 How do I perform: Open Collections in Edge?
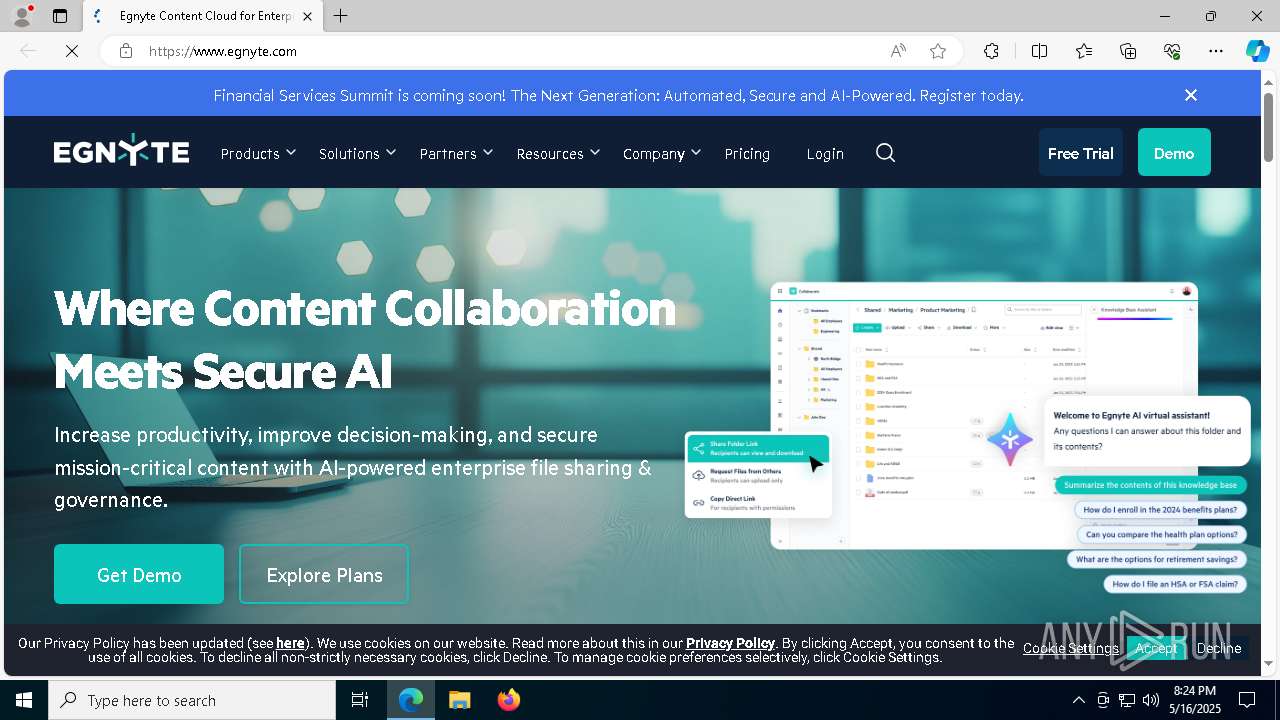[x=1128, y=51]
